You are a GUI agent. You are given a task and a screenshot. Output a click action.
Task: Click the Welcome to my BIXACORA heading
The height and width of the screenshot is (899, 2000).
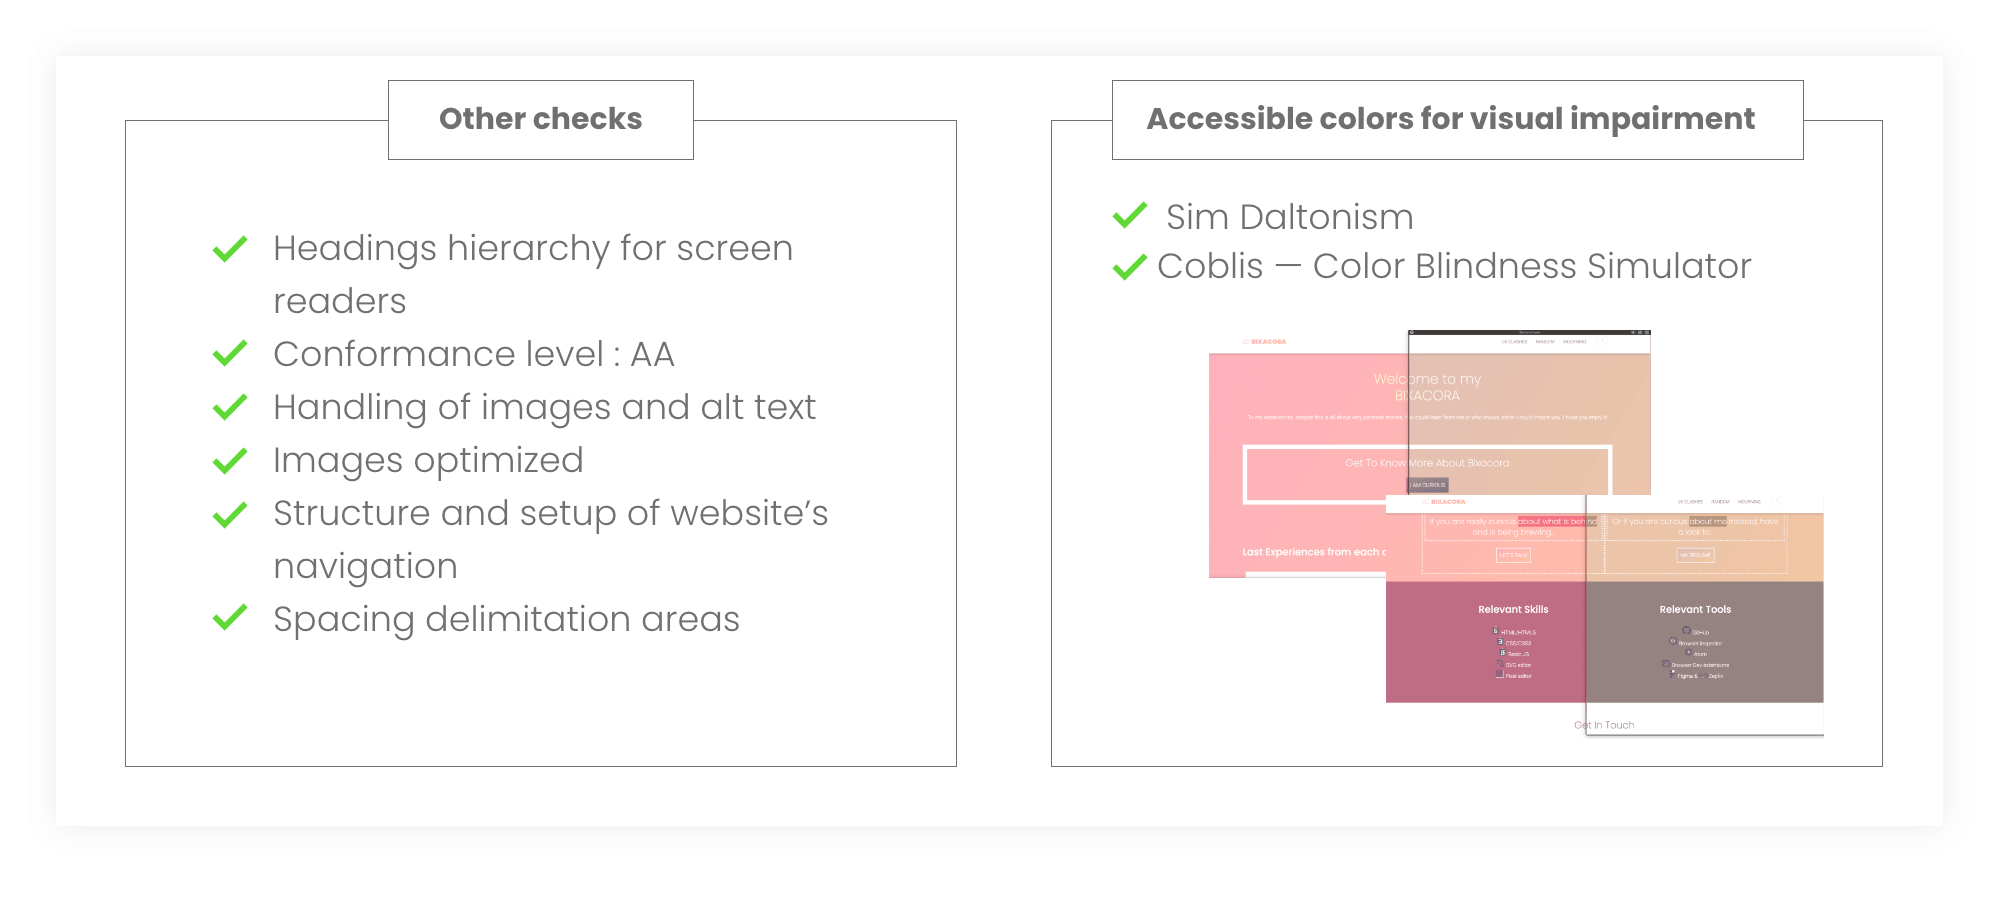click(x=1427, y=387)
